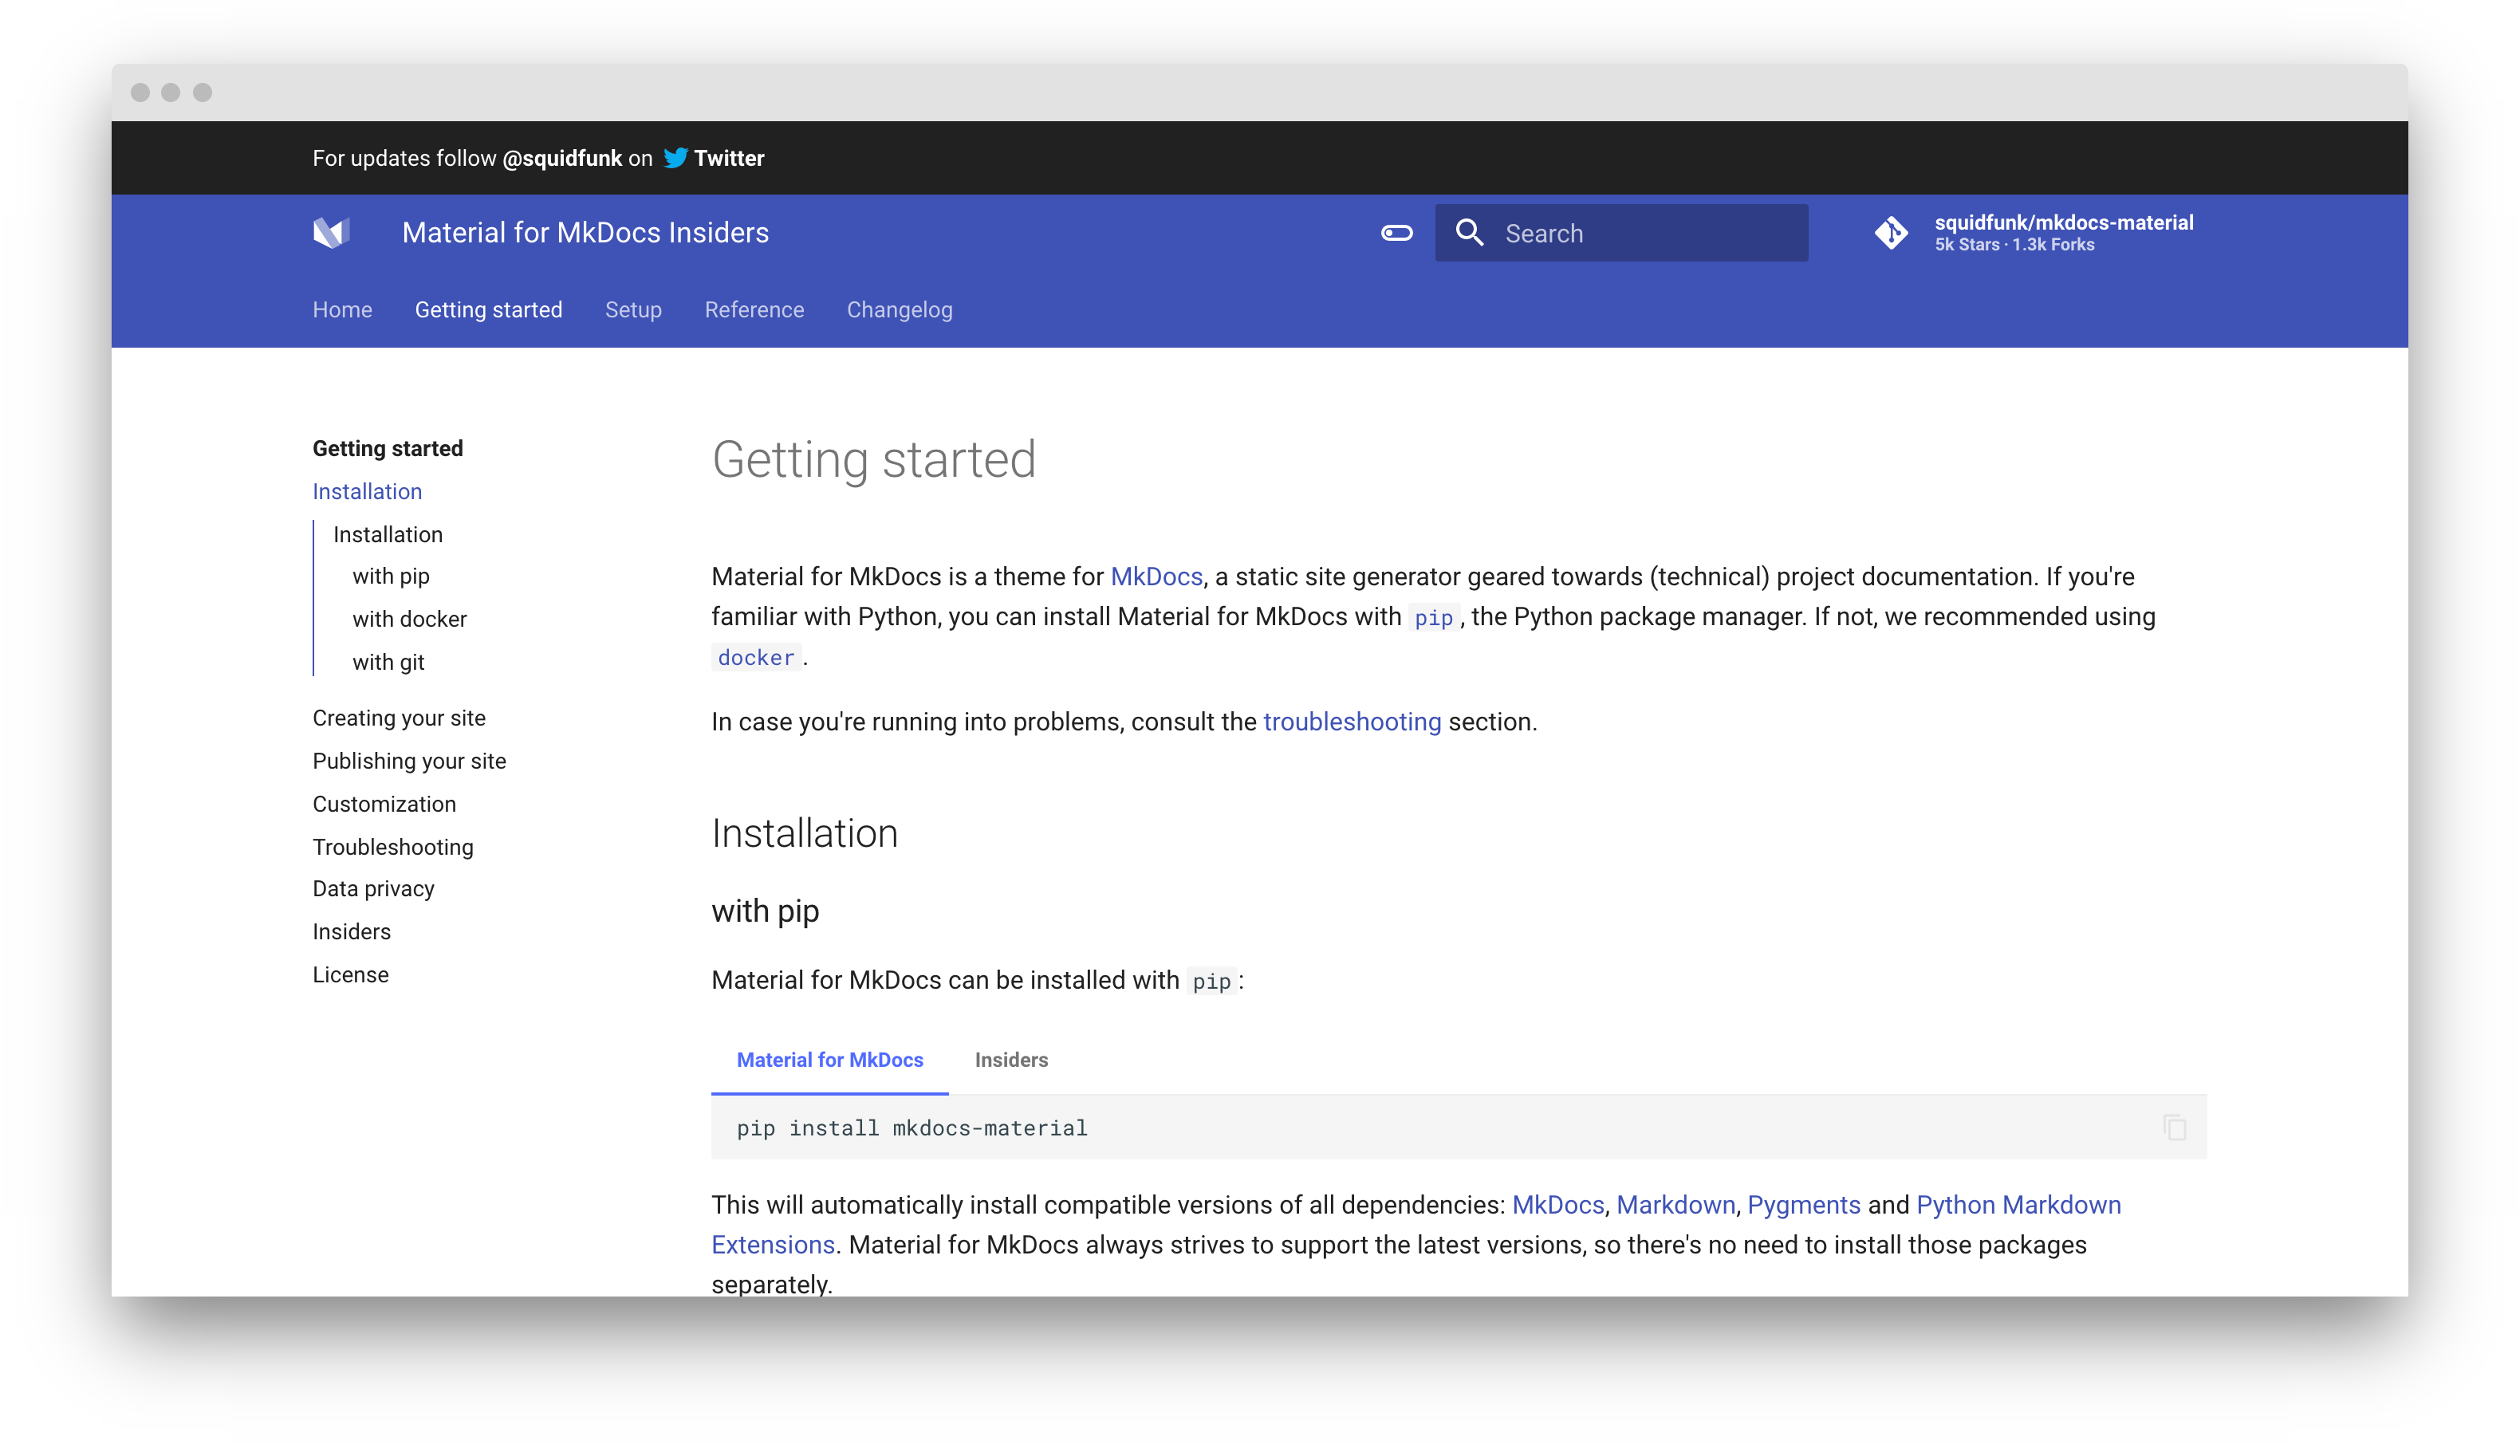Click the docker inline code link
Image resolution: width=2520 pixels, height=1456 pixels.
tap(755, 657)
